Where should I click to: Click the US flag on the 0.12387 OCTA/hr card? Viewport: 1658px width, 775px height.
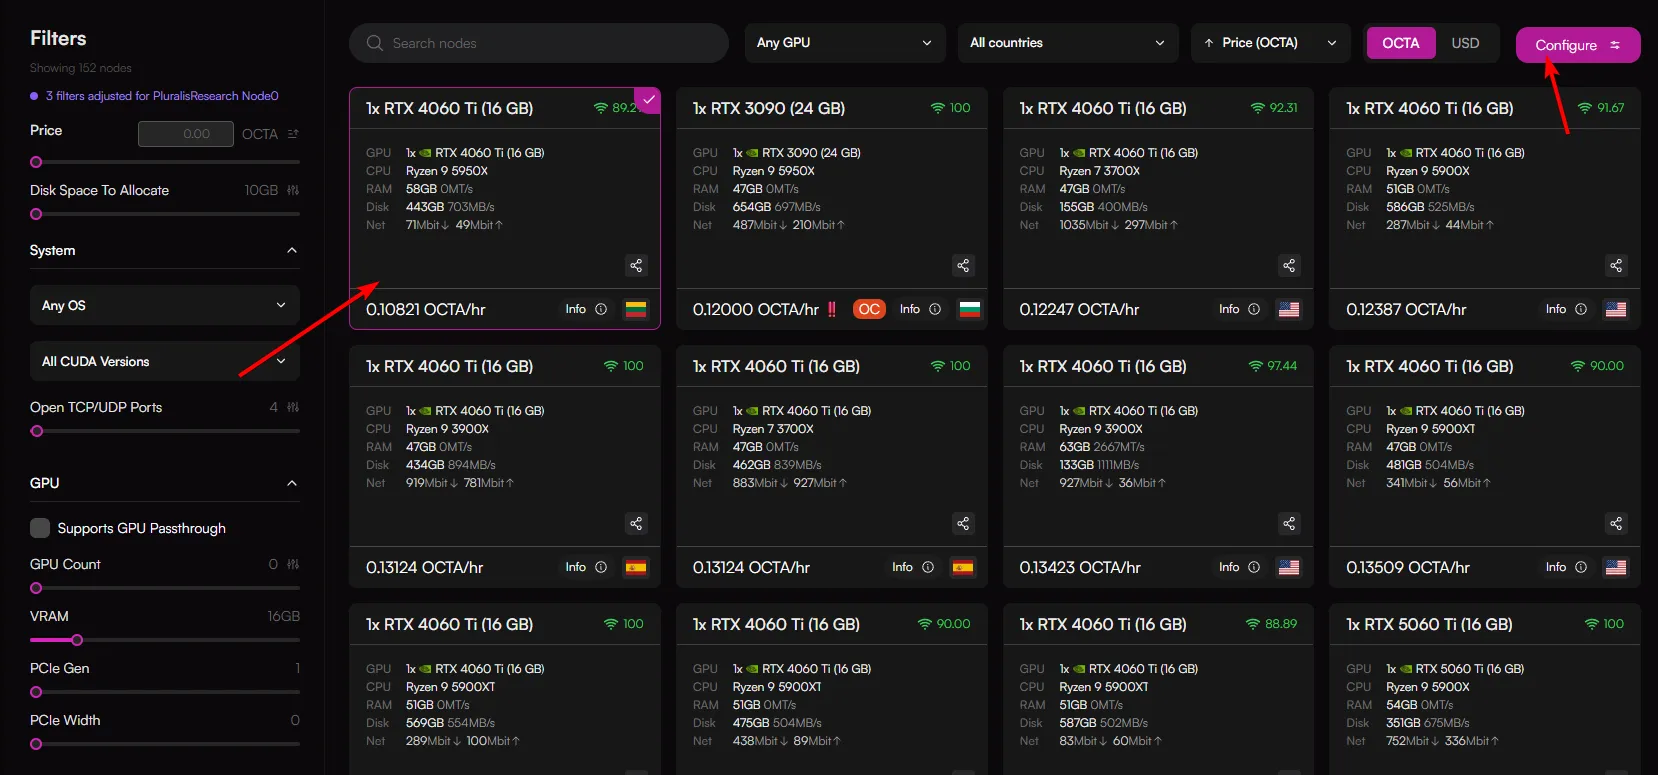1616,309
